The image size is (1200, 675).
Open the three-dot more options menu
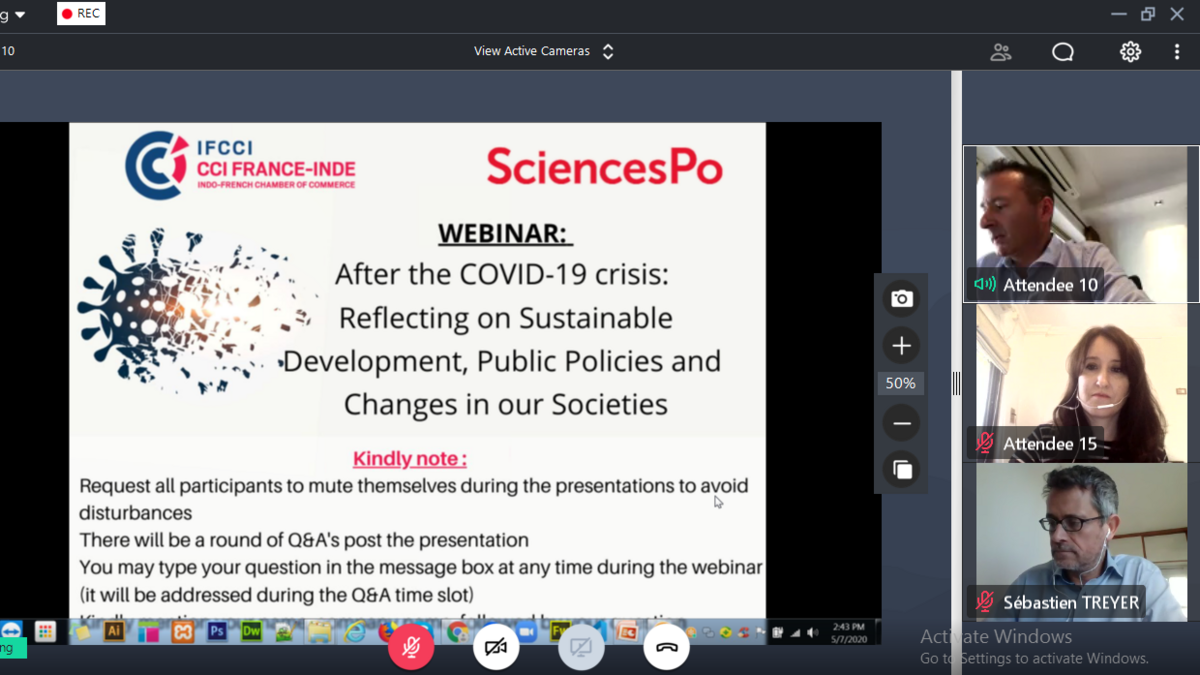tap(1177, 52)
